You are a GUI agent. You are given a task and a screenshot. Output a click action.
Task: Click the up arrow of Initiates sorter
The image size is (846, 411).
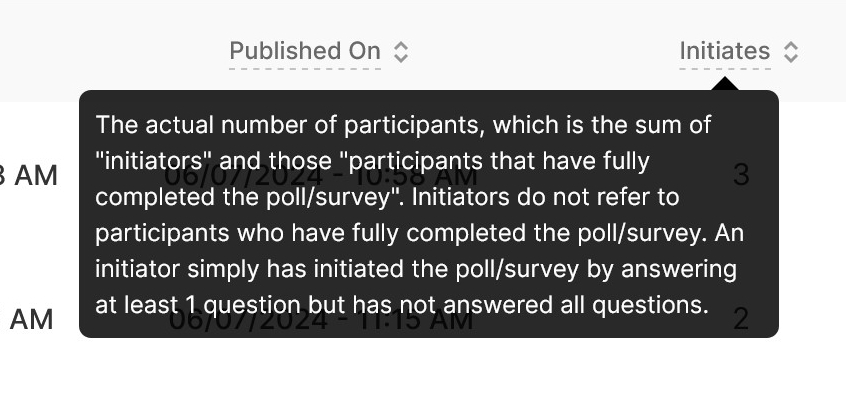point(791,45)
